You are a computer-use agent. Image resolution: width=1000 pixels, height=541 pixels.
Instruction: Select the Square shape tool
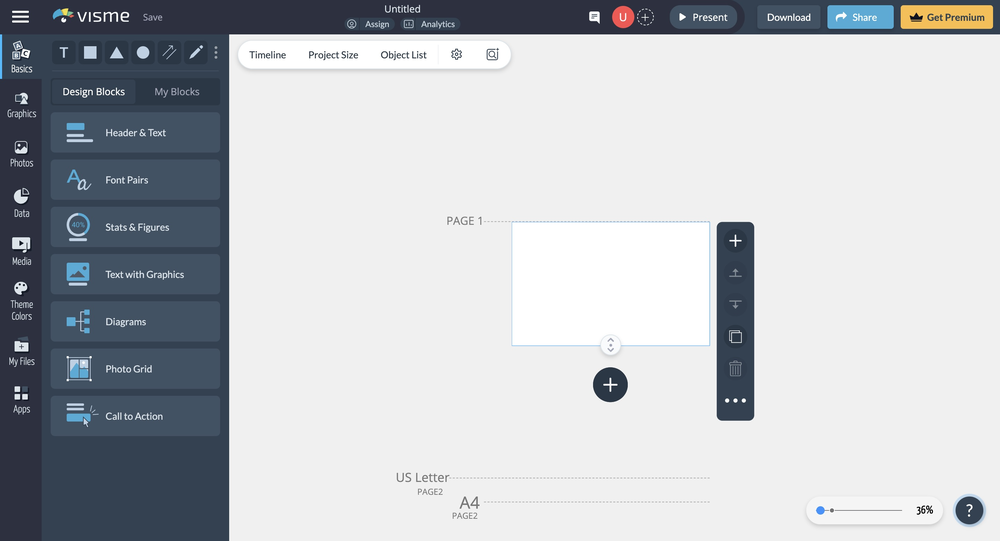coord(90,53)
